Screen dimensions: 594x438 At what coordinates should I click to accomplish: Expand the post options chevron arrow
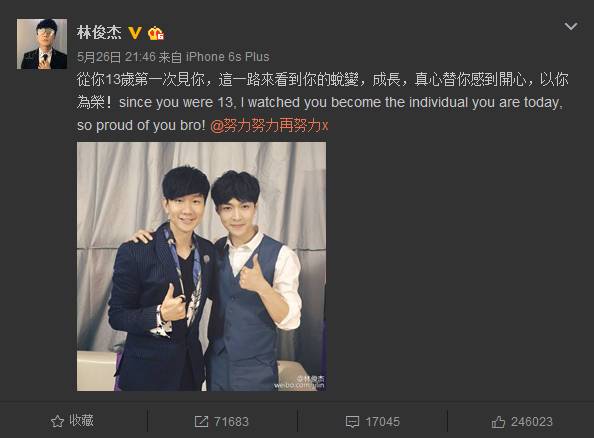(571, 26)
